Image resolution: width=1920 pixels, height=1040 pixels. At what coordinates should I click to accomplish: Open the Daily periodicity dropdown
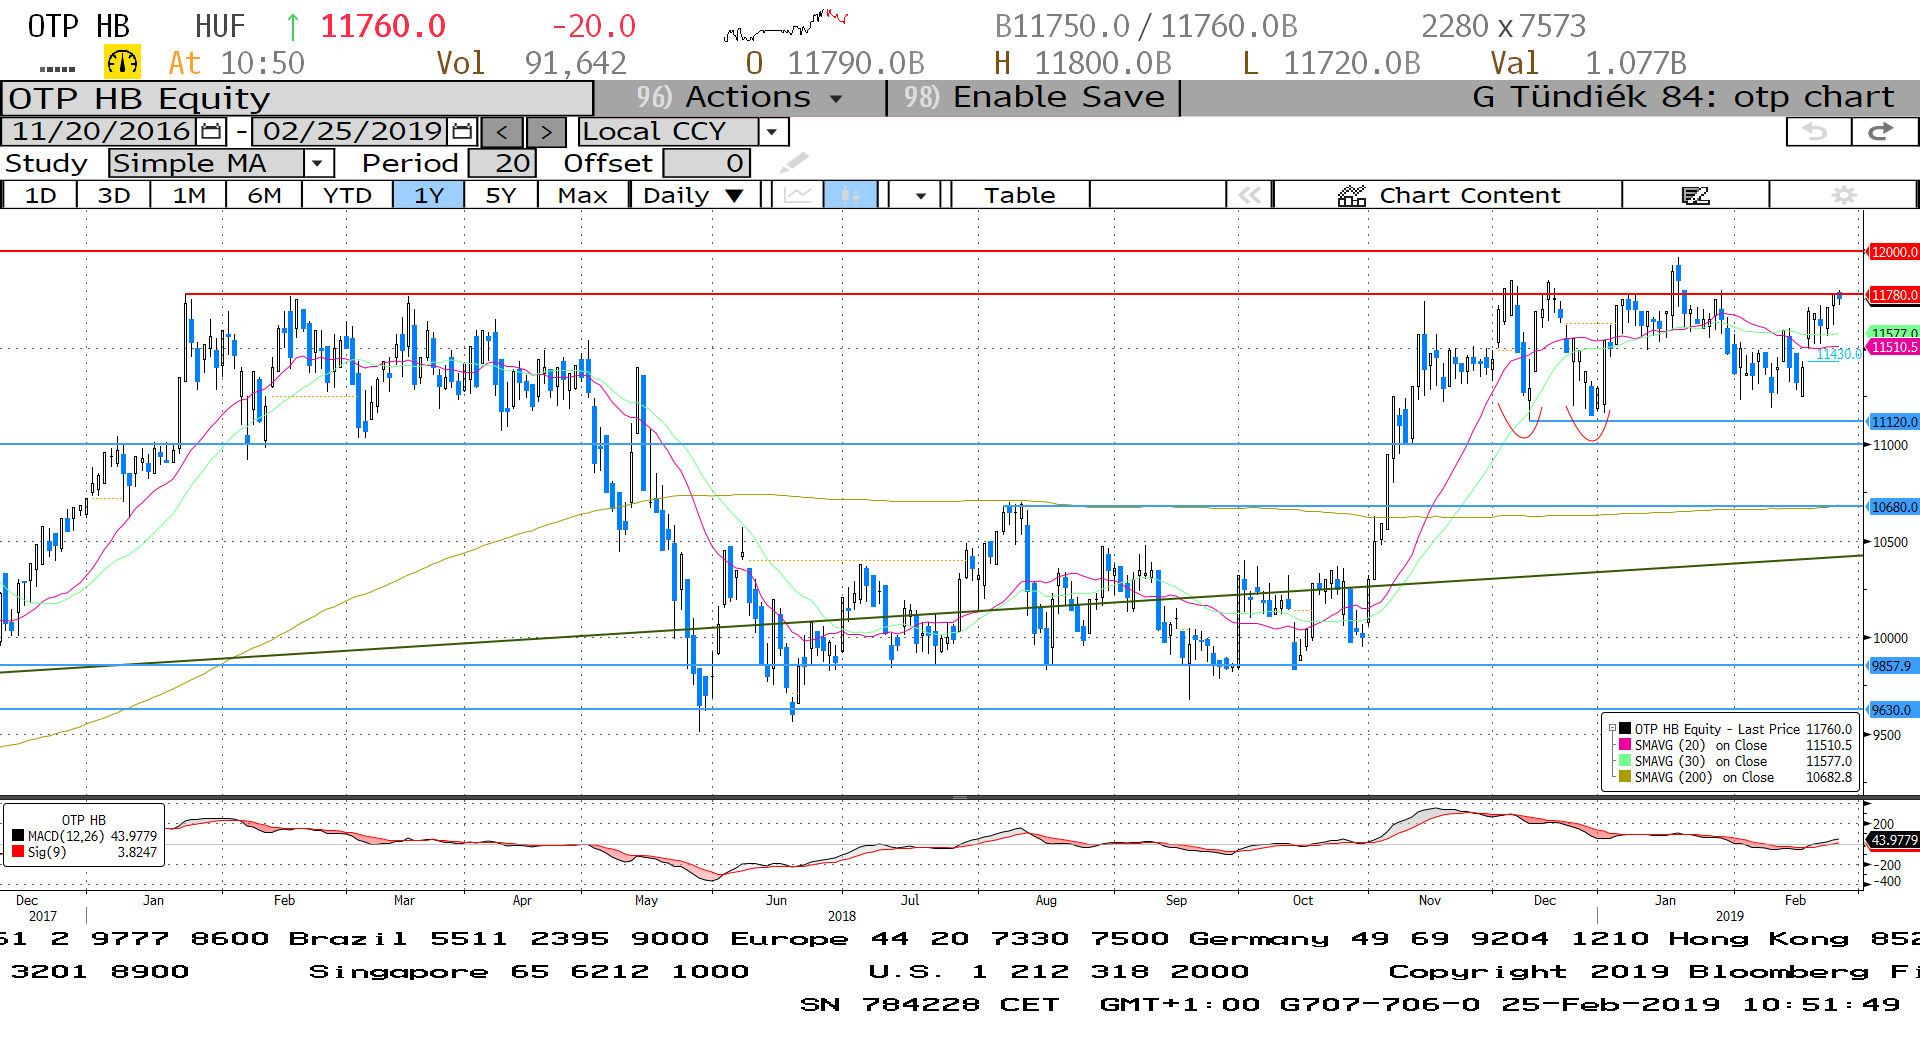693,195
